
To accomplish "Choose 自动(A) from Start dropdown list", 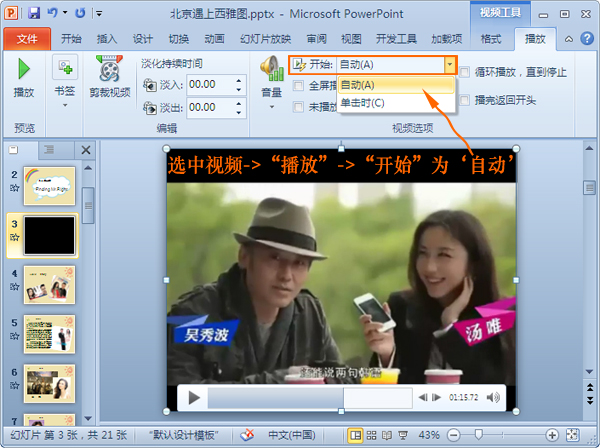I will point(396,85).
